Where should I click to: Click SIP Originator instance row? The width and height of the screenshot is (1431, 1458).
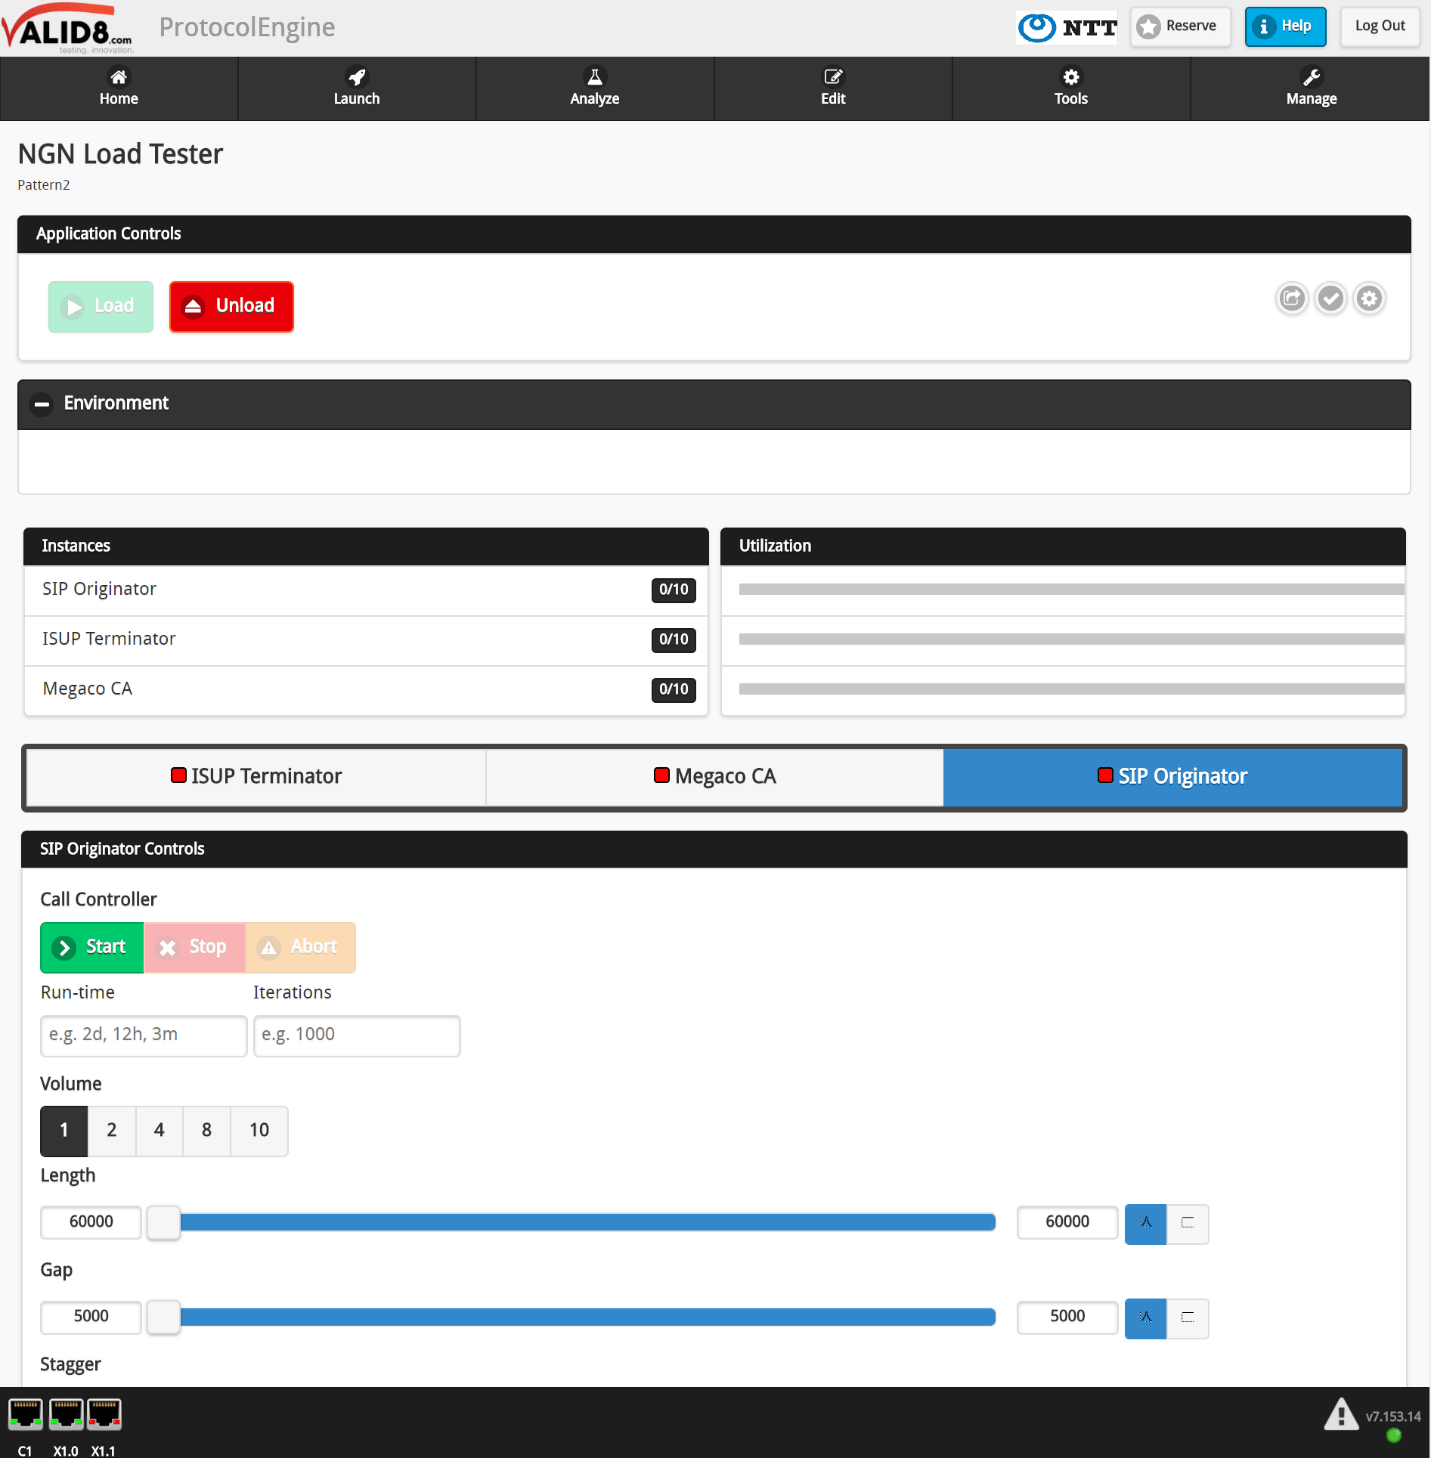(366, 591)
